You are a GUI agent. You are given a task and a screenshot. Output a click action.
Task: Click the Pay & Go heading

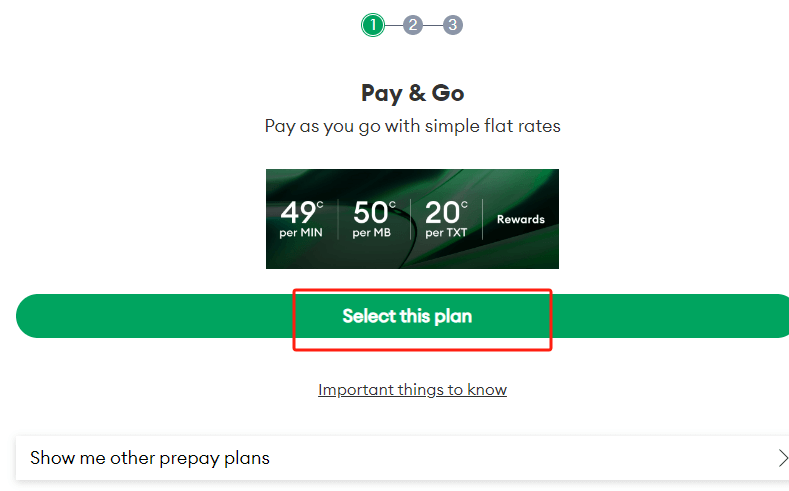(412, 93)
